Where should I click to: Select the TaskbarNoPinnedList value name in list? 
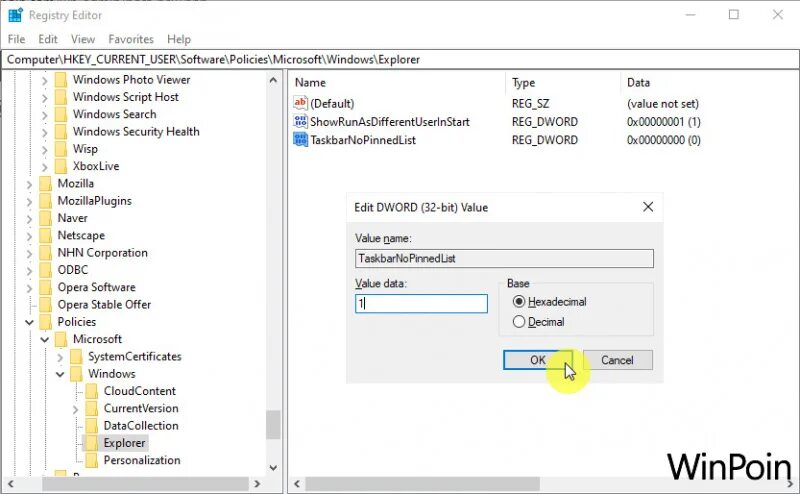coord(363,140)
